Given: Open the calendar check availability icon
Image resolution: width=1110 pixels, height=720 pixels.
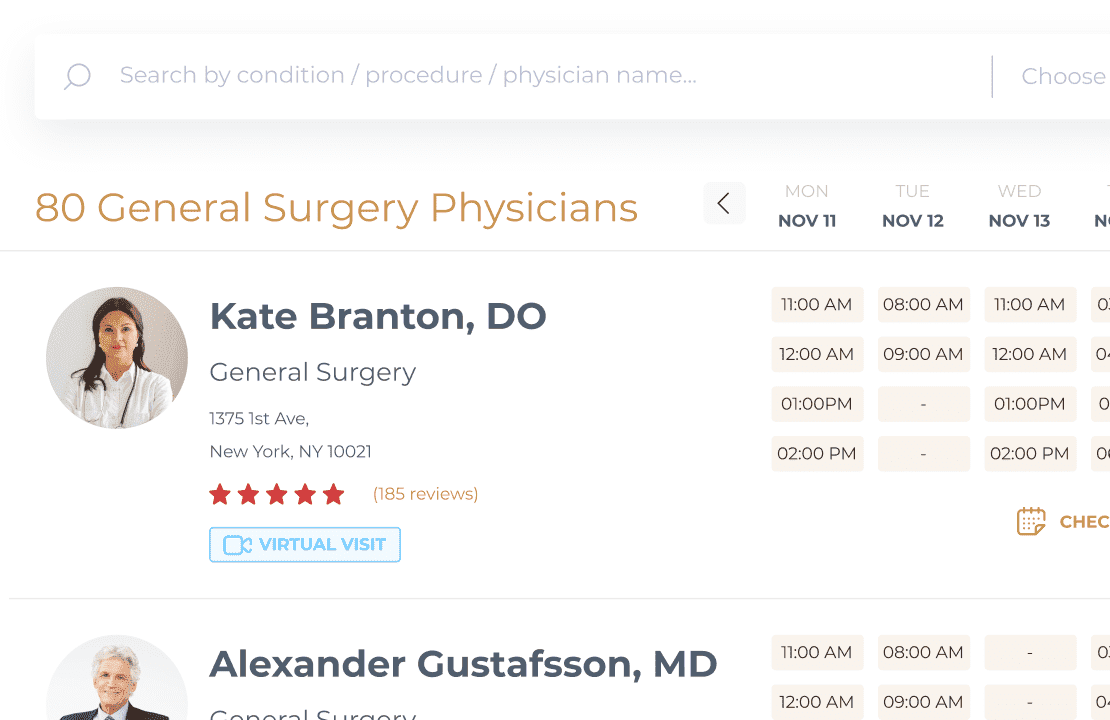Looking at the screenshot, I should [1031, 521].
